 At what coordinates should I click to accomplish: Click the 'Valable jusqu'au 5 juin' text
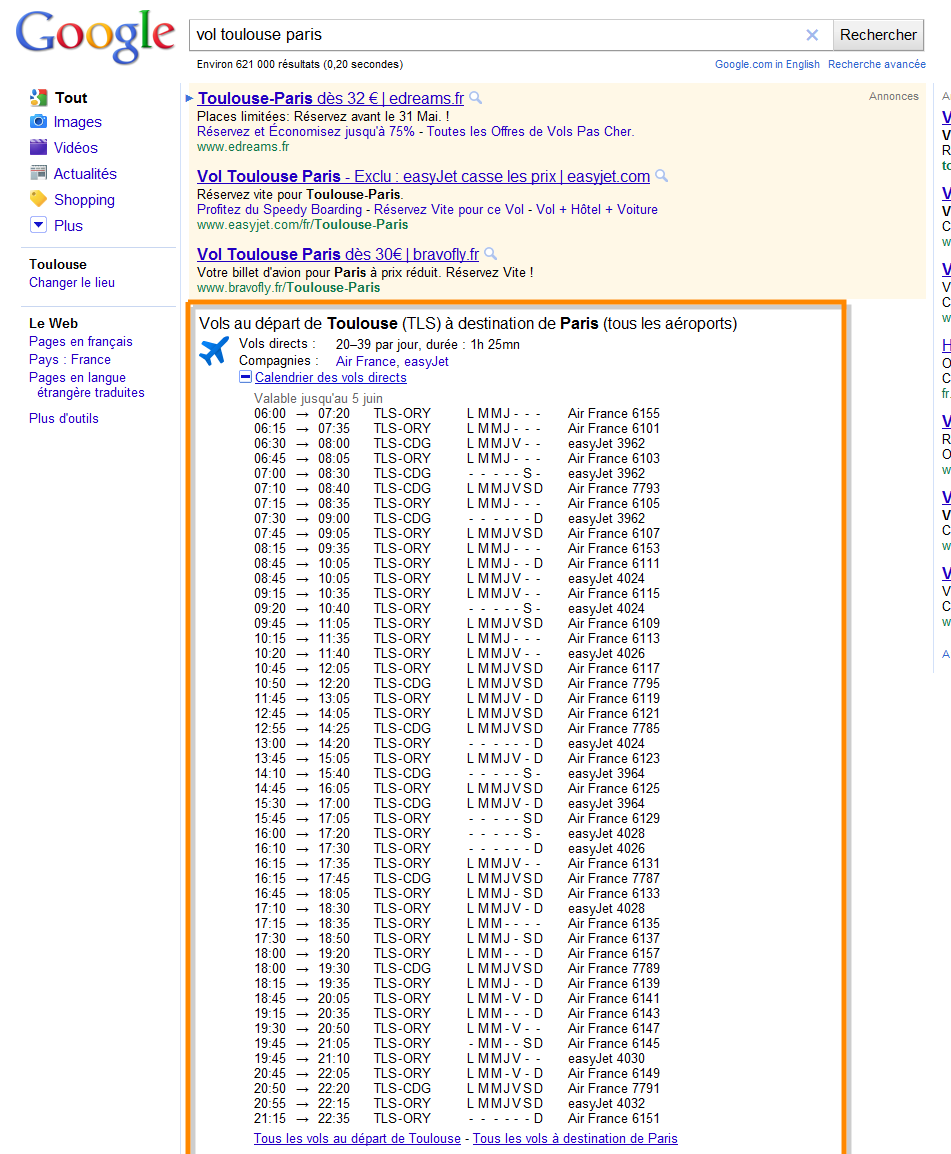click(x=318, y=398)
